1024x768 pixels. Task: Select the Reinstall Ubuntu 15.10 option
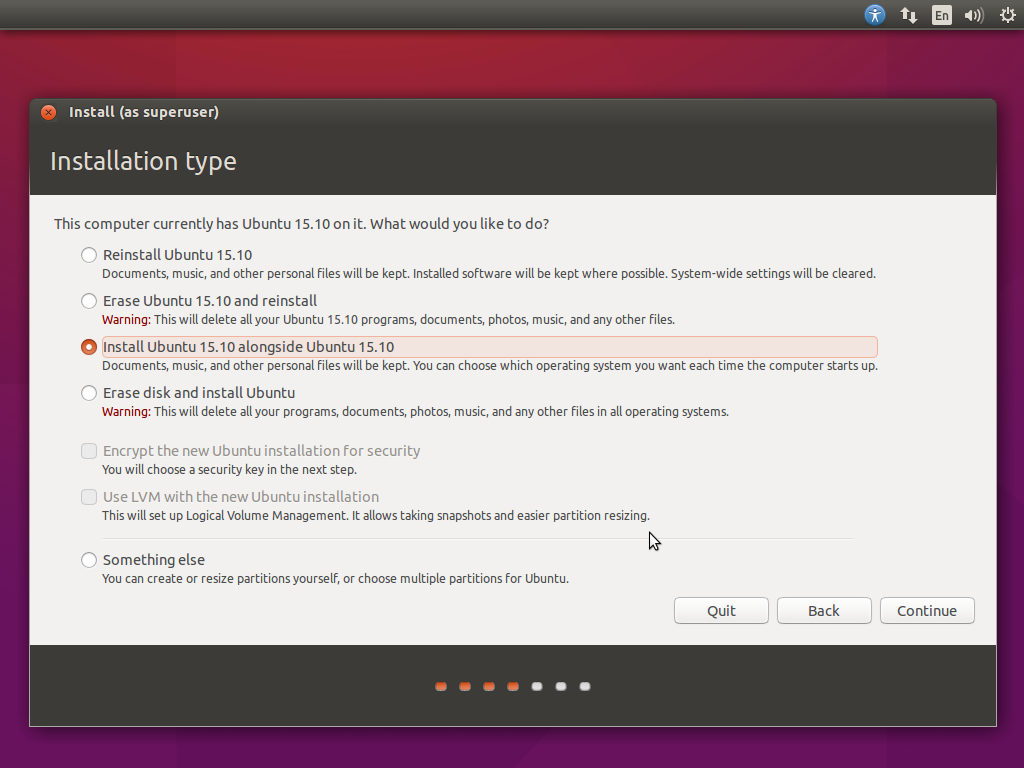[x=90, y=255]
